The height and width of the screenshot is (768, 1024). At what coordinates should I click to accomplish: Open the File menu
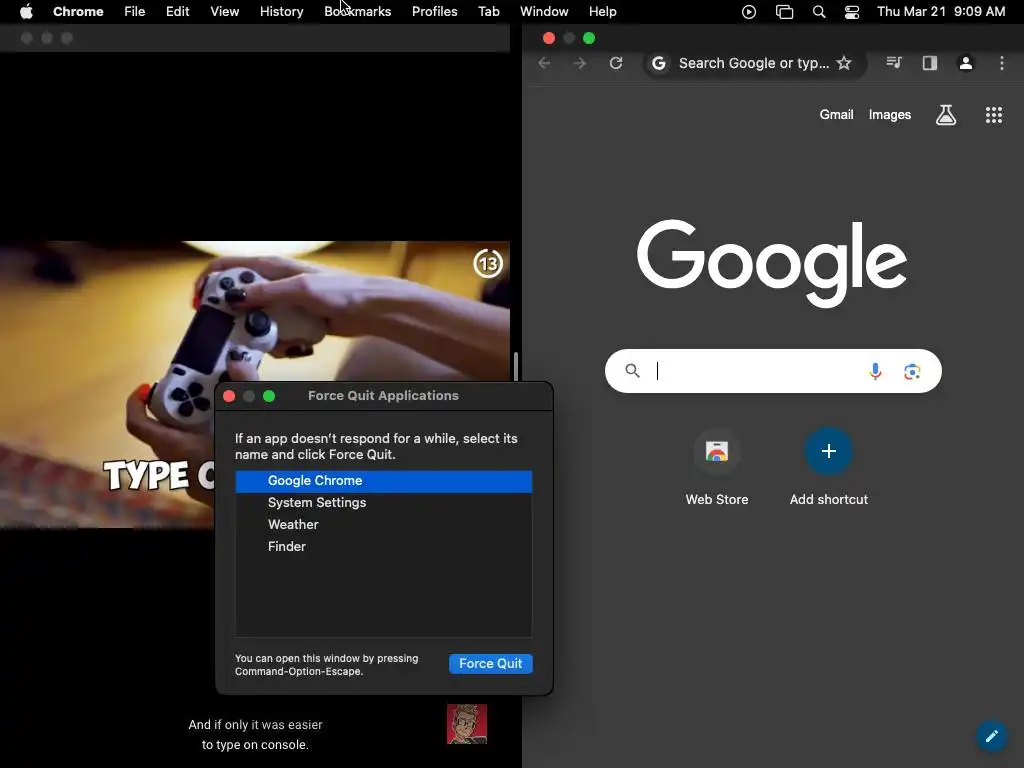coord(135,11)
